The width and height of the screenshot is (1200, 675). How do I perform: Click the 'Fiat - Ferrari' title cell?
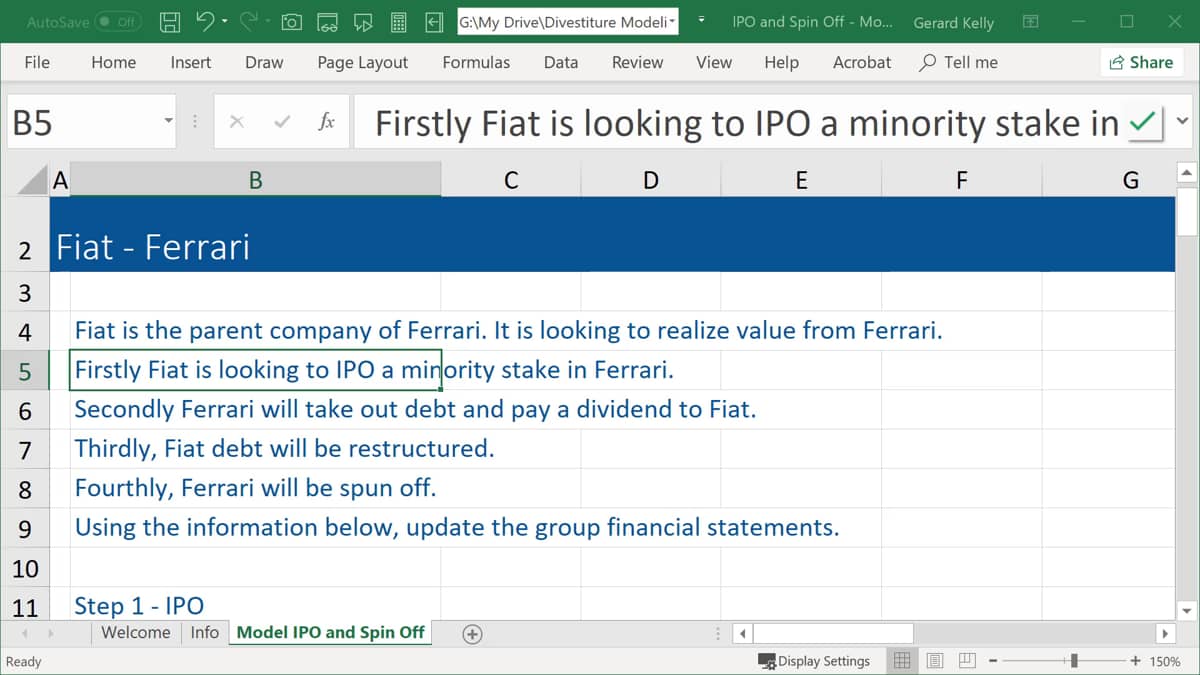(x=153, y=247)
